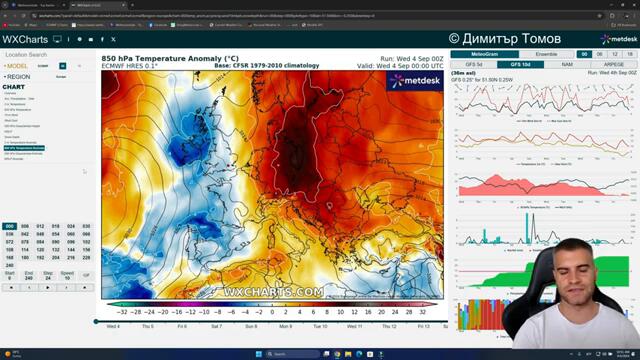Step forward one frame
Screen dimensions: 640x360
pos(67,288)
